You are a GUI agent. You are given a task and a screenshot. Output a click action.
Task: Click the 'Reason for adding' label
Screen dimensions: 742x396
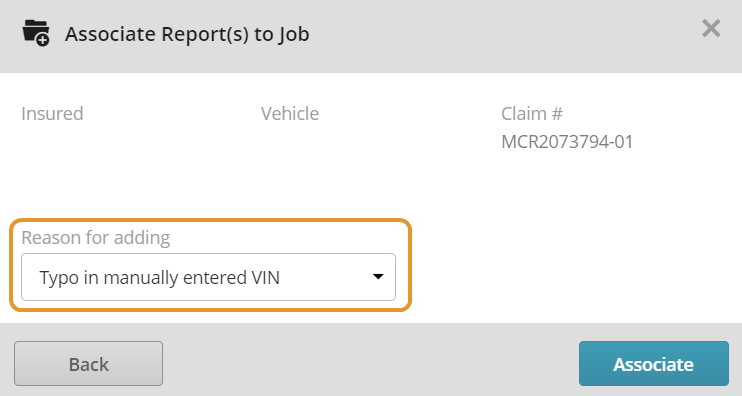click(x=96, y=238)
